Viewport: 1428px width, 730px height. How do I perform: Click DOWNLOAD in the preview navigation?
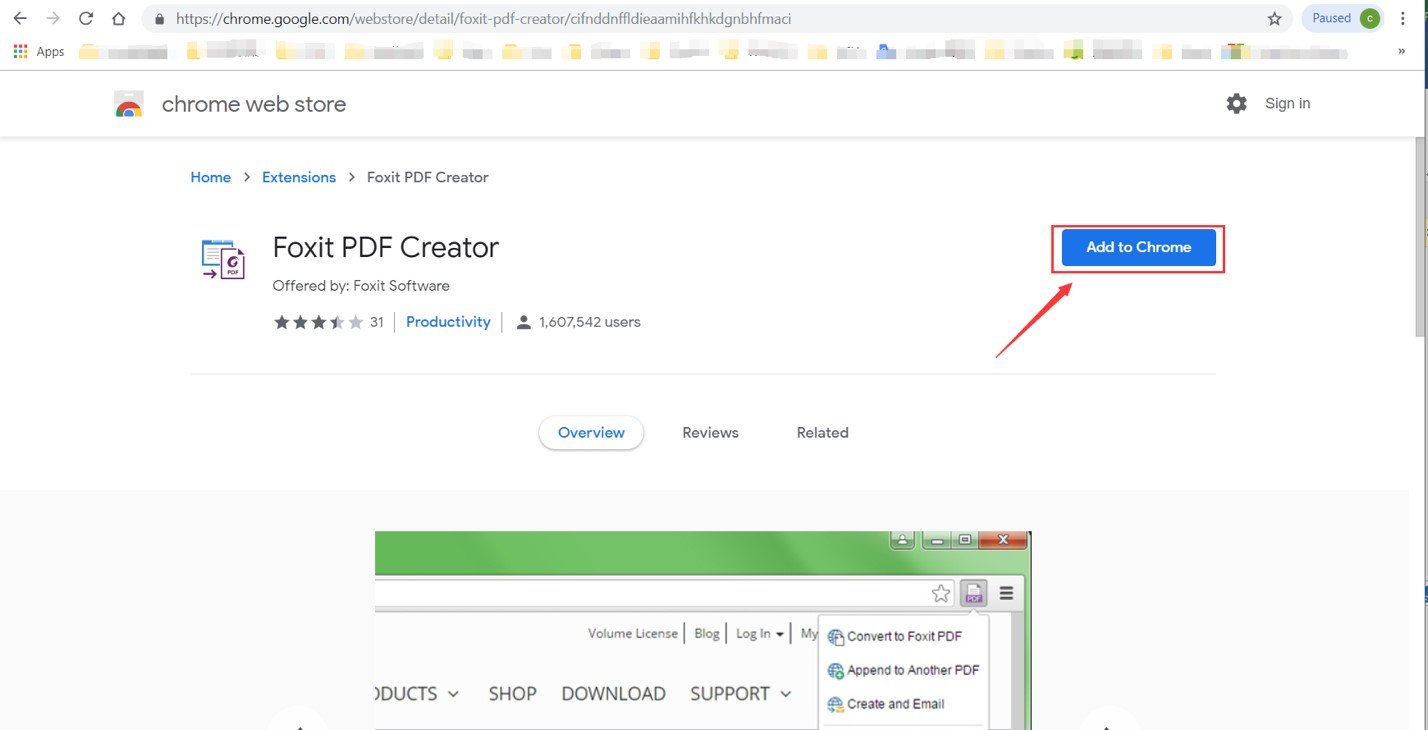[613, 694]
